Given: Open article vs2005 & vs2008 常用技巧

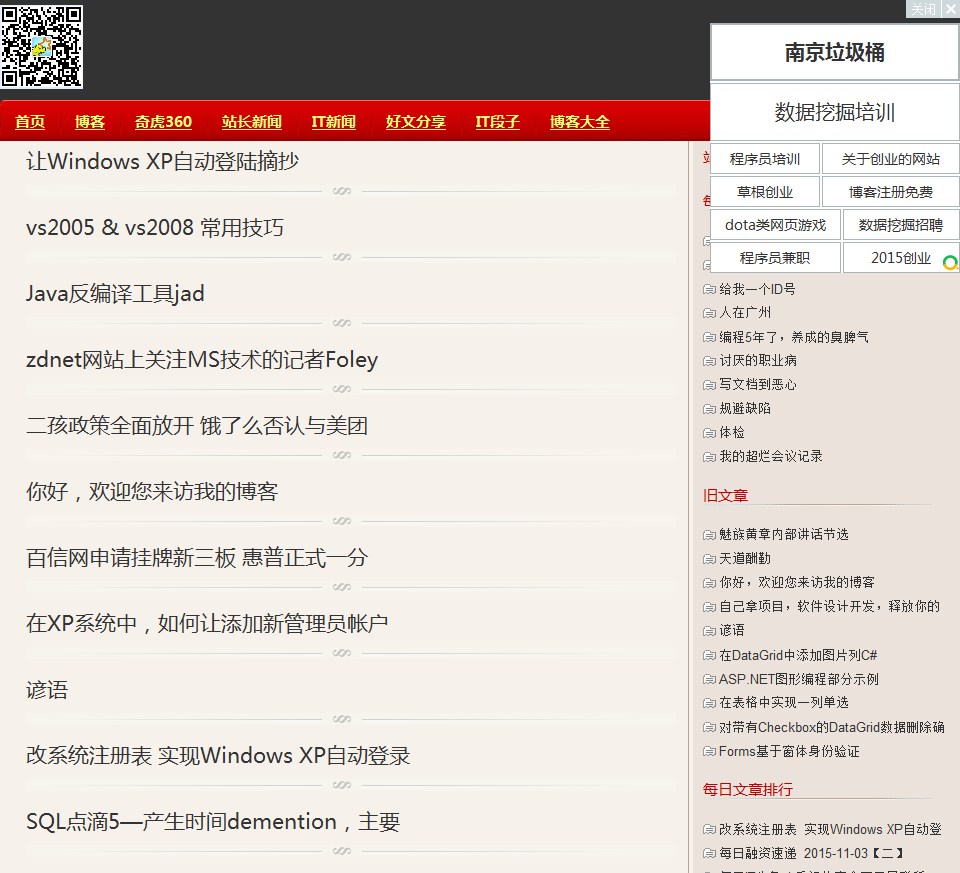Looking at the screenshot, I should 155,228.
